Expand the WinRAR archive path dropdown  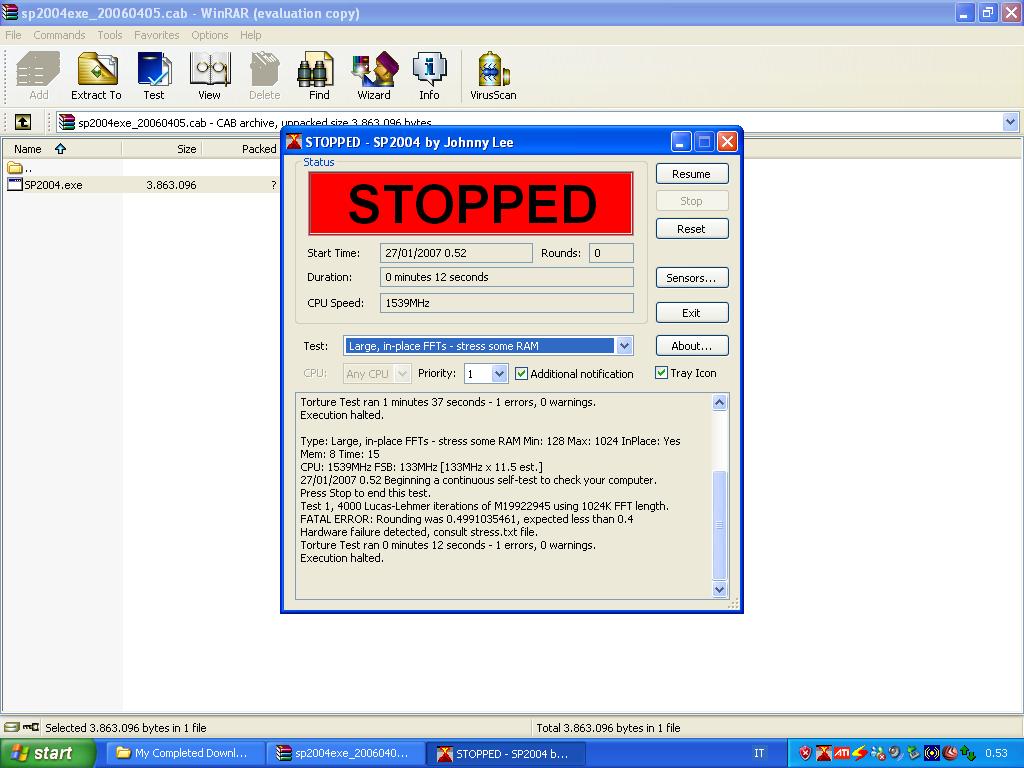coord(1010,122)
